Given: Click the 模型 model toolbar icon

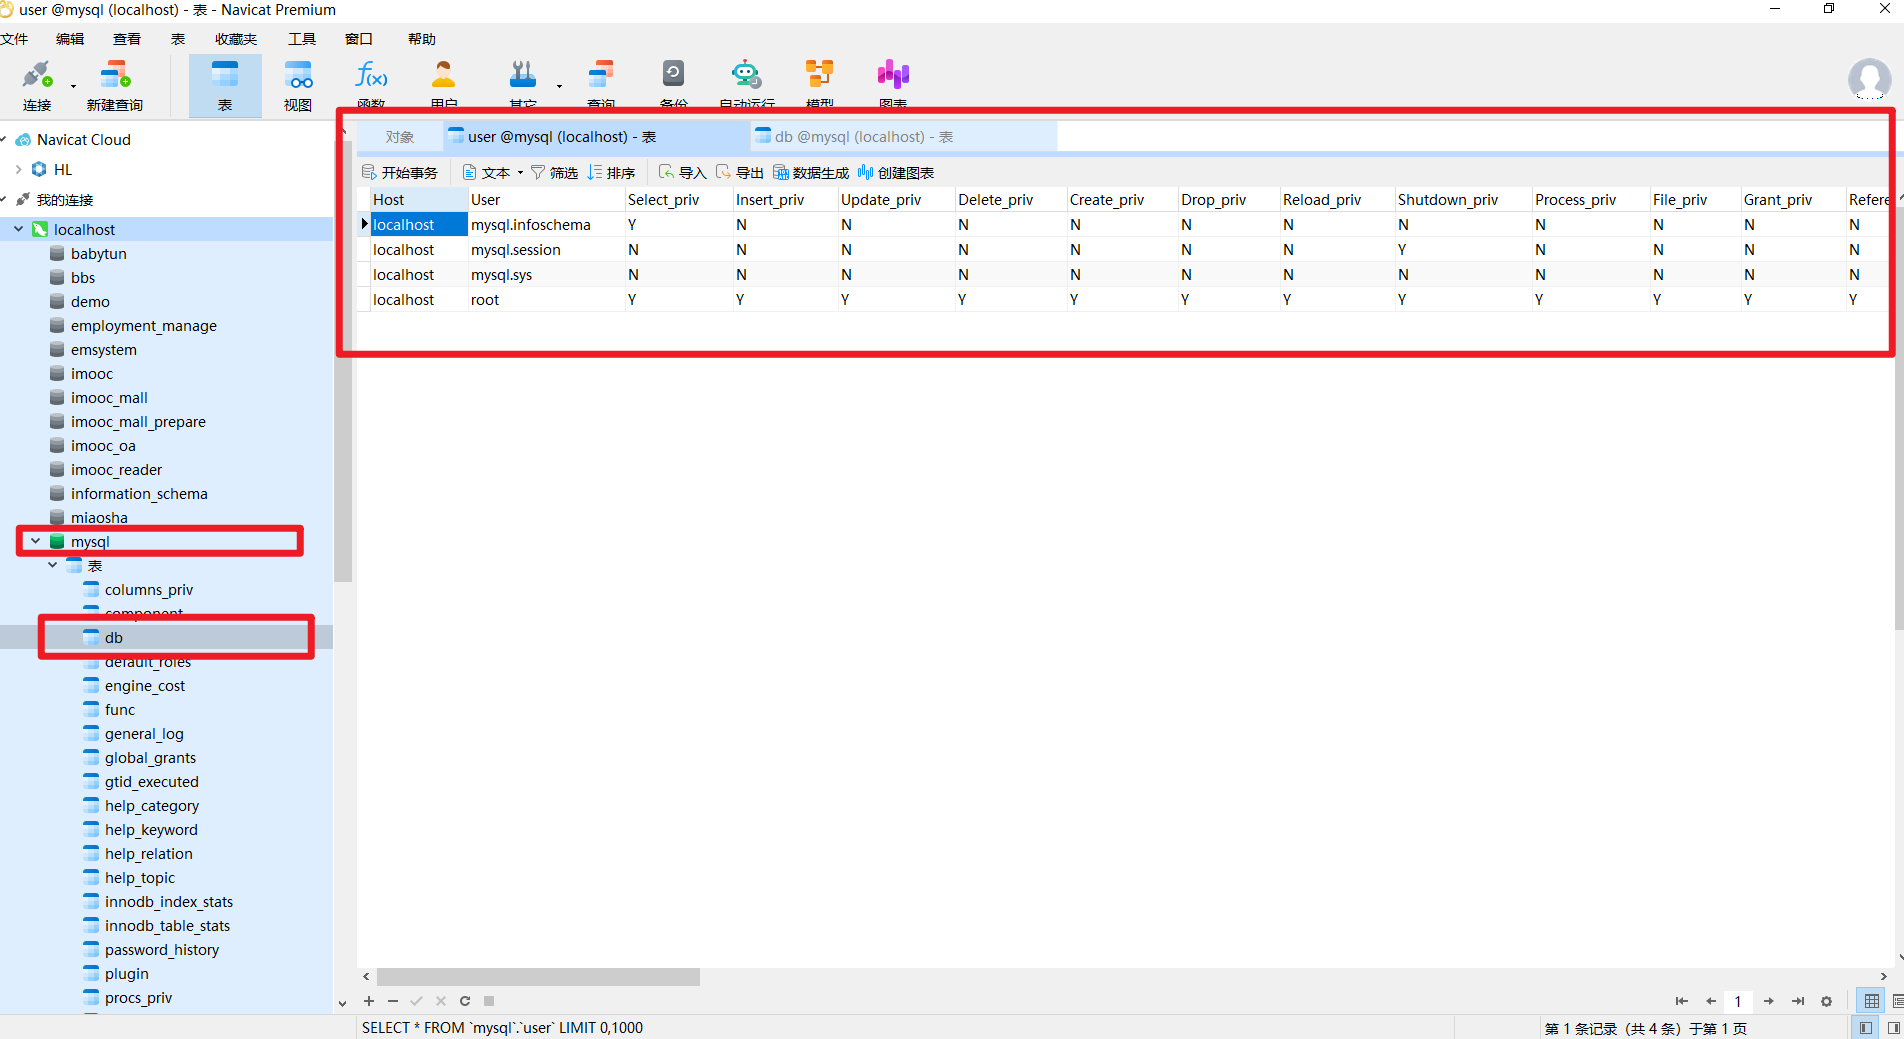Looking at the screenshot, I should (x=819, y=75).
